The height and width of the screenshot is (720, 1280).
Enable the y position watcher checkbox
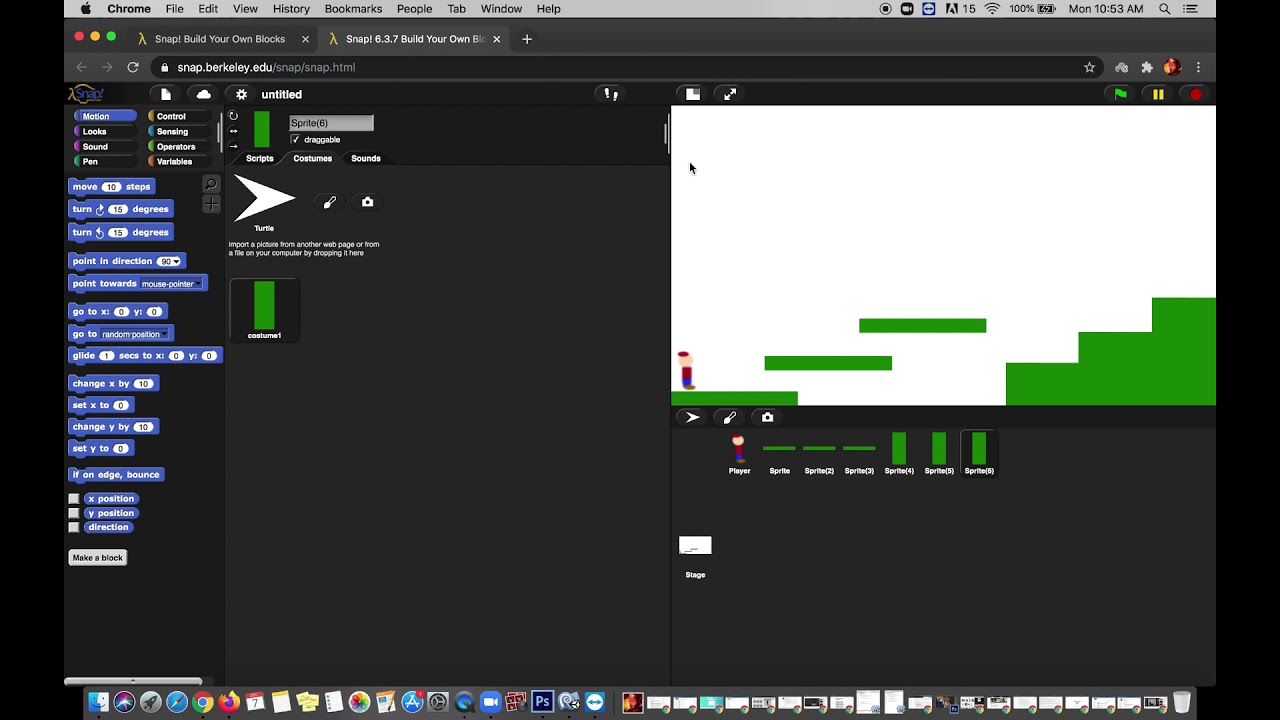point(73,513)
